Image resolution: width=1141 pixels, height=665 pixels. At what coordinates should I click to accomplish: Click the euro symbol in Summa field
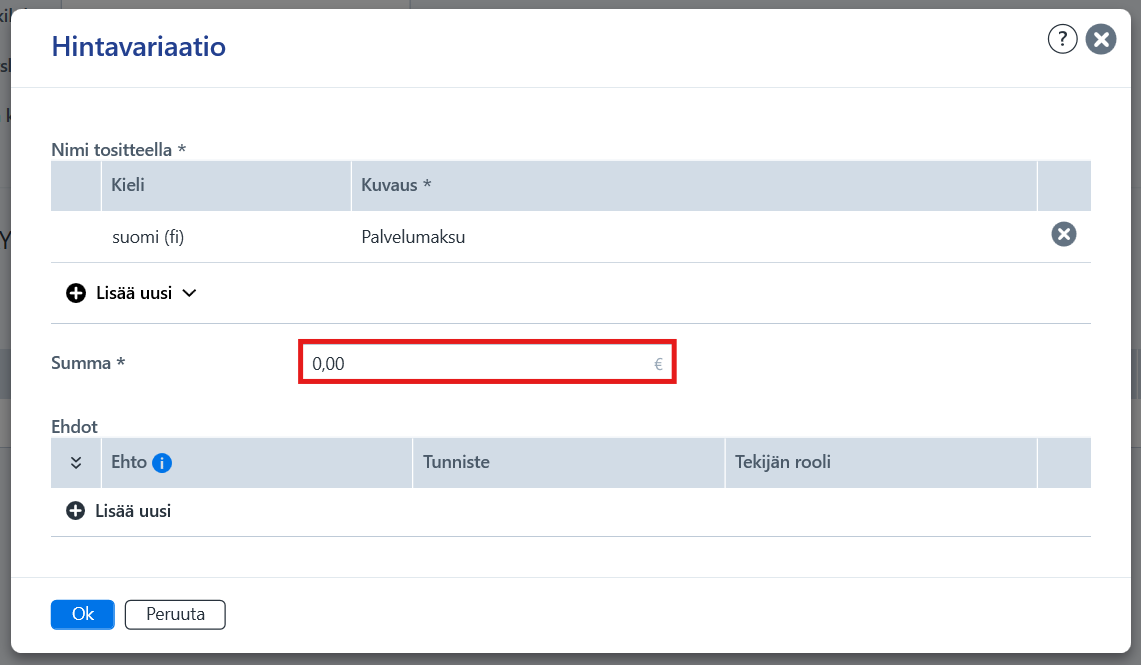pos(658,364)
